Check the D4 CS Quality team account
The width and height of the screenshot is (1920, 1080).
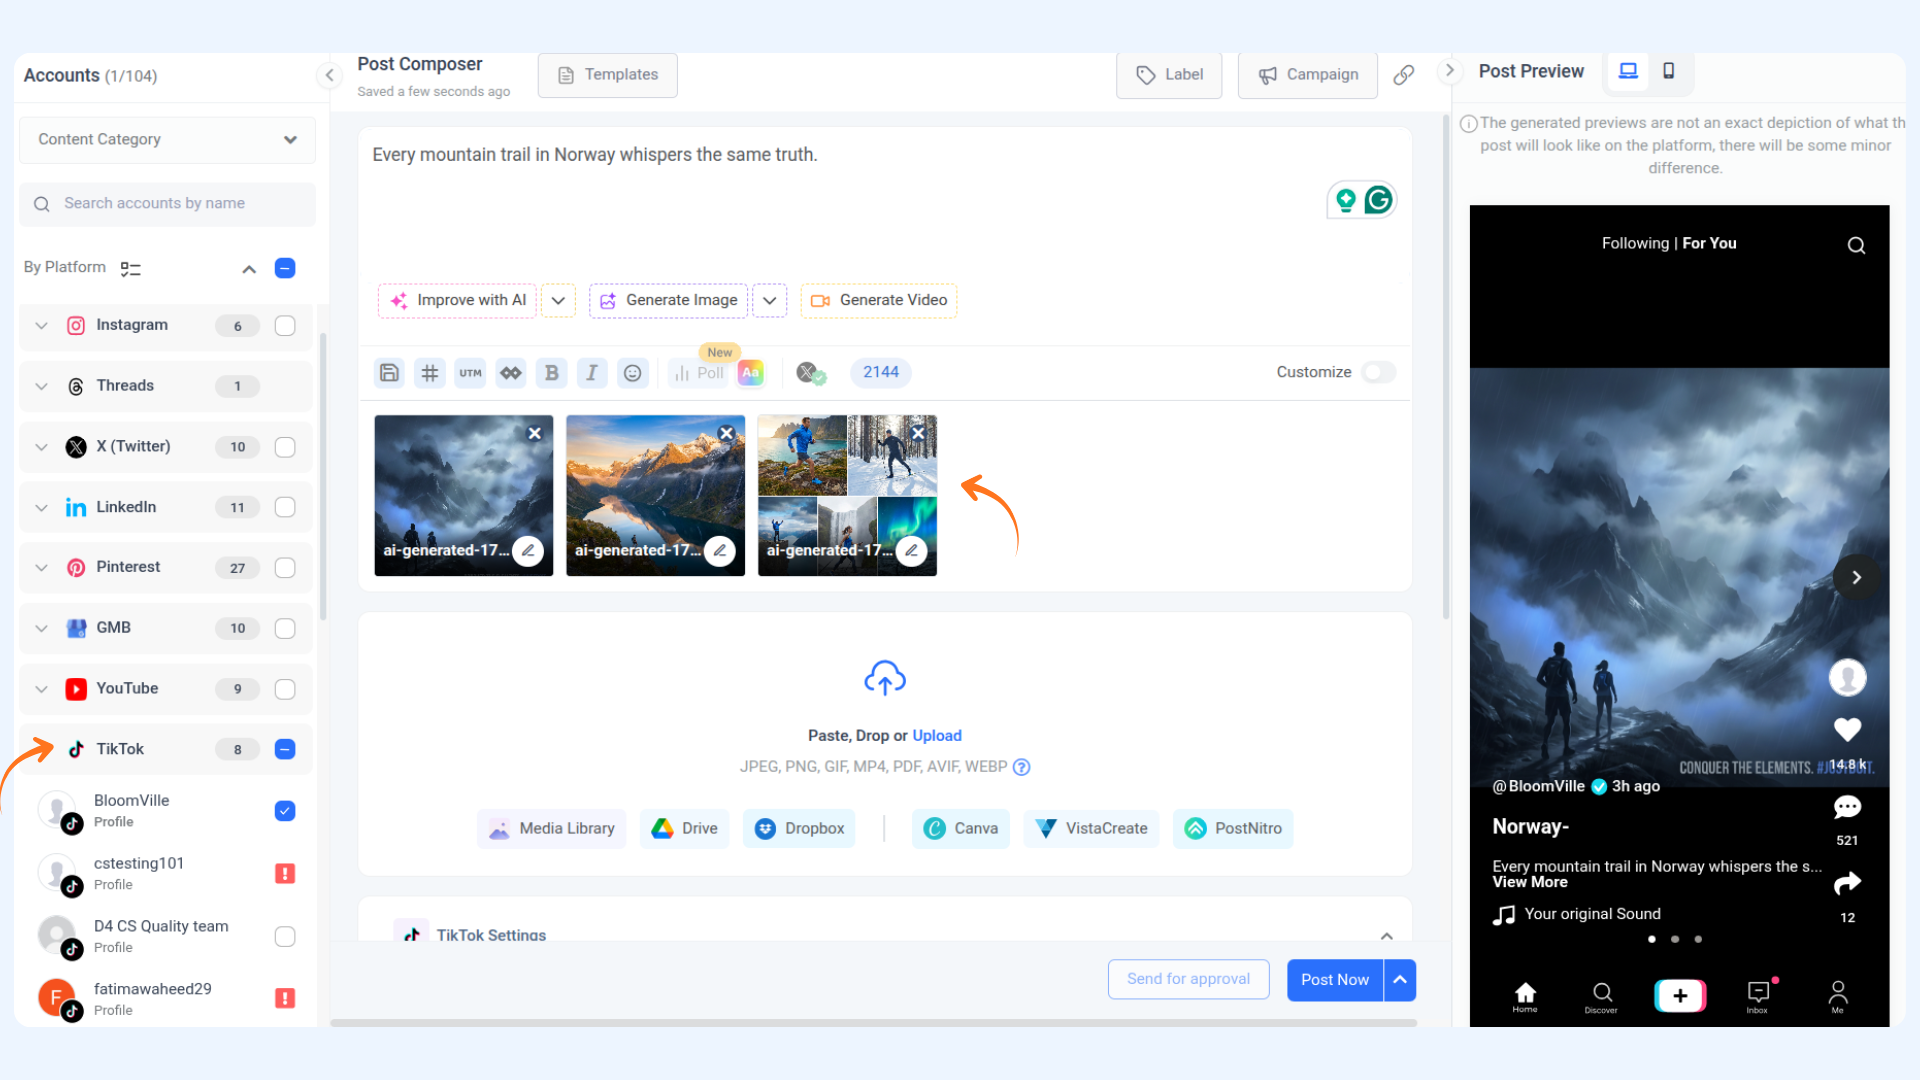(285, 937)
